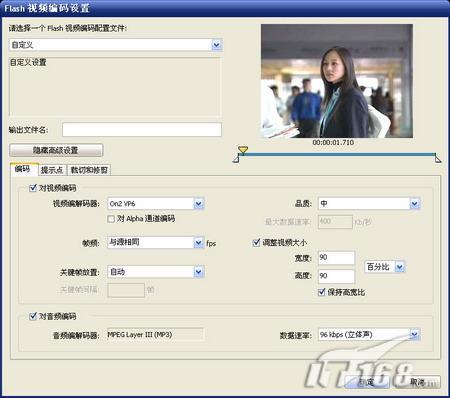Open the frame rate 与源相同 dropdown
Viewport: 450px width, 398px height.
point(156,242)
